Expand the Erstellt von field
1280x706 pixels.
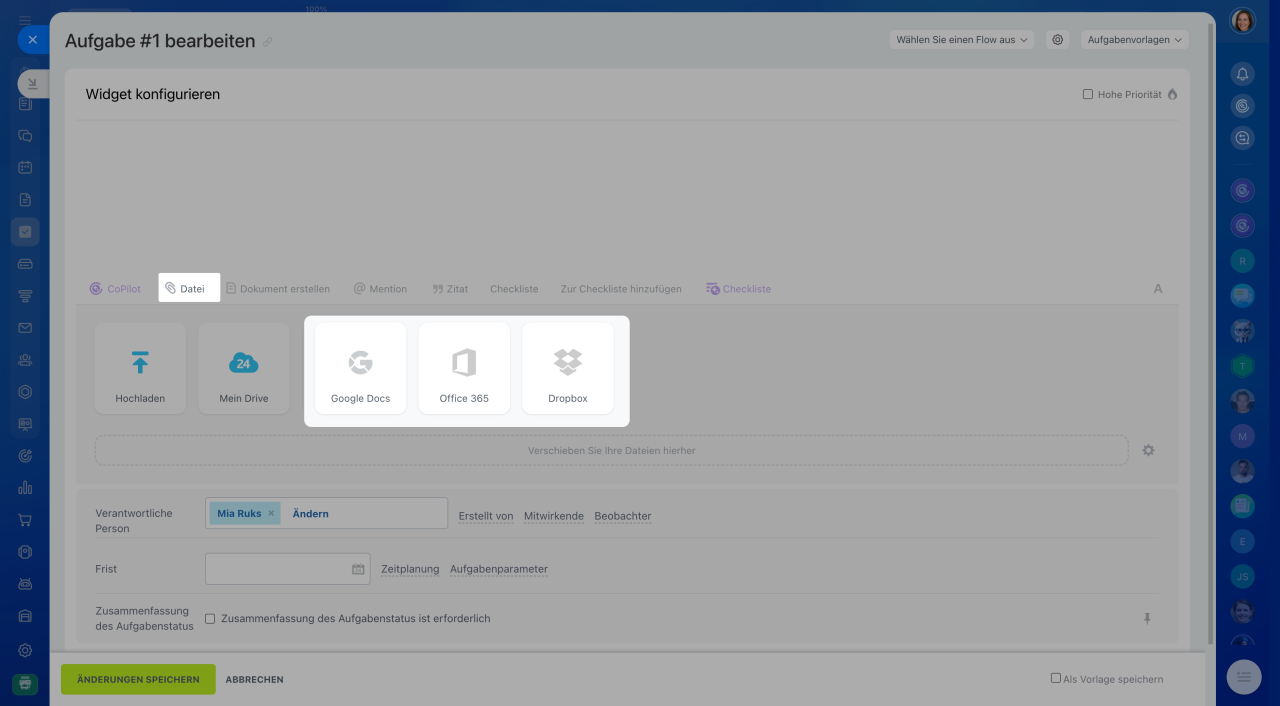coord(486,516)
